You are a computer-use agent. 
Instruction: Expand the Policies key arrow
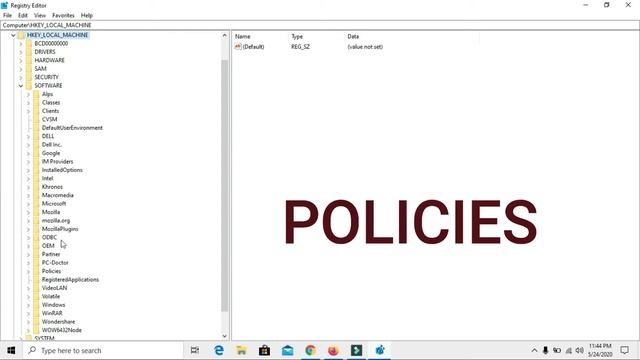tap(29, 271)
